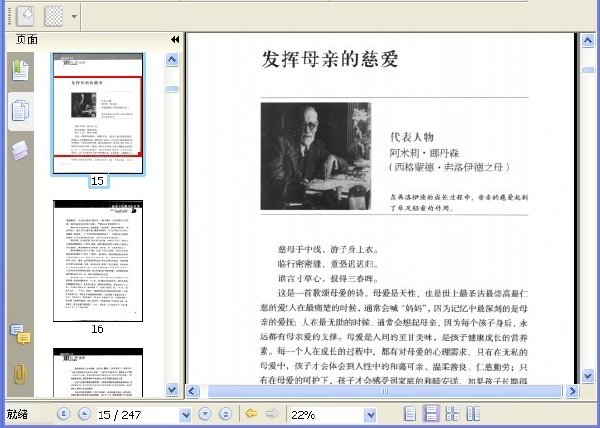Viewport: 600px width, 428px height.
Task: Select the Pages panel icon
Action: (20, 111)
